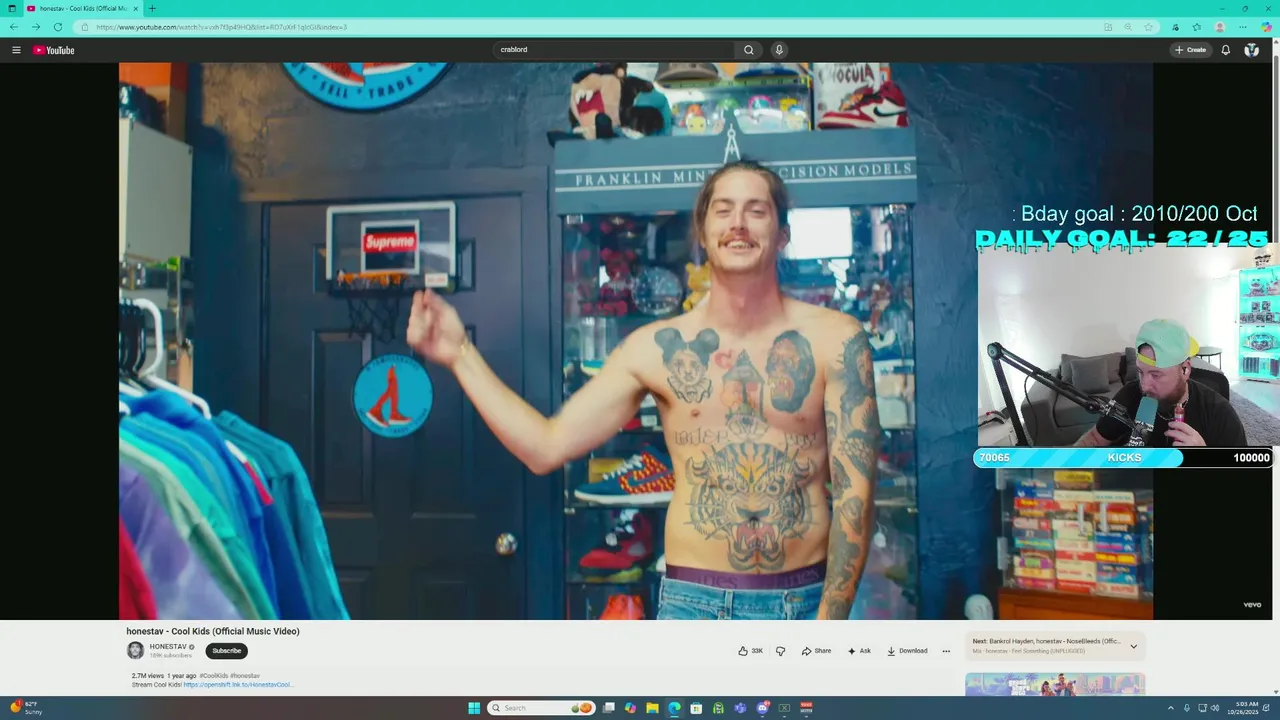
Task: Open the Copilot sidebar icon in browser
Action: point(1266,27)
